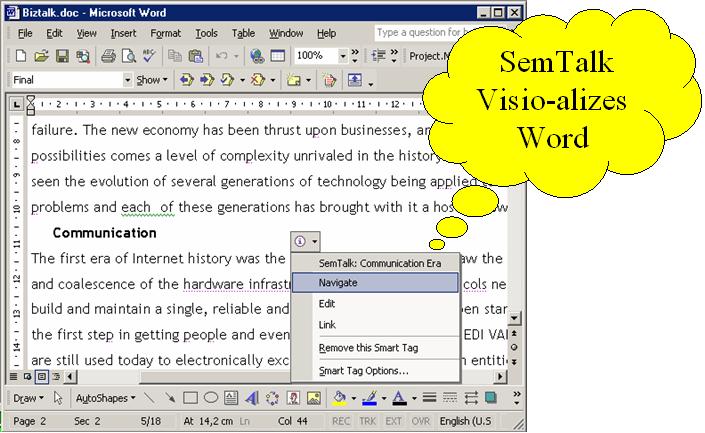The width and height of the screenshot is (705, 433).
Task: Open a file with the folder icon
Action: [x=41, y=56]
